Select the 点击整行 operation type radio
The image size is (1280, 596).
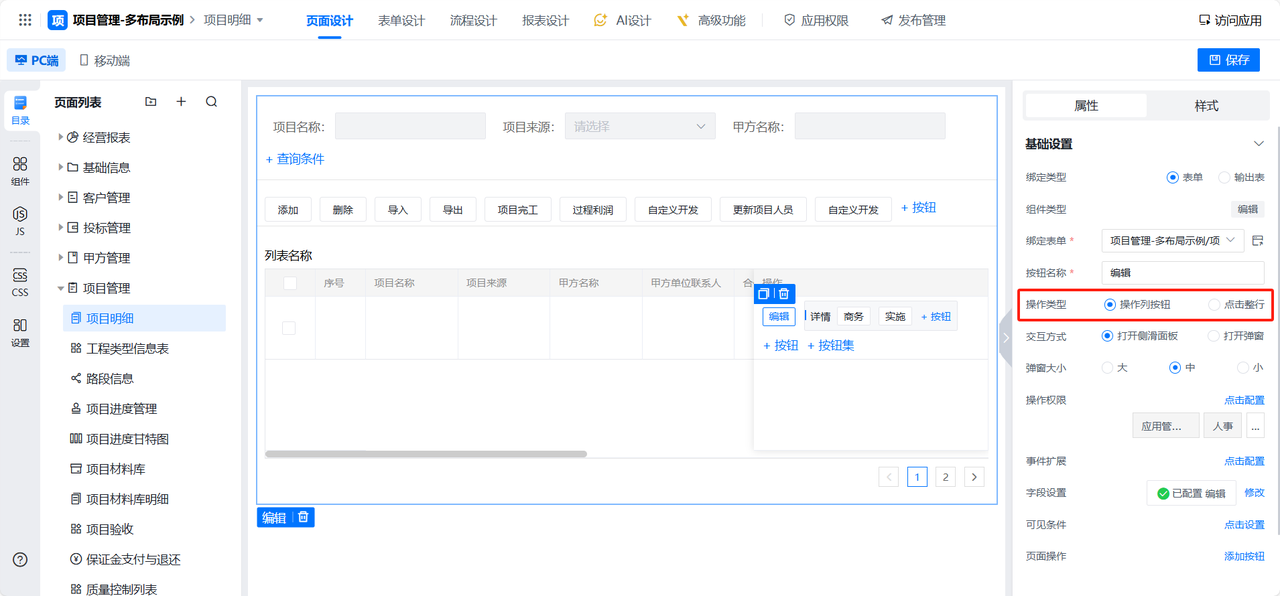tap(1214, 304)
